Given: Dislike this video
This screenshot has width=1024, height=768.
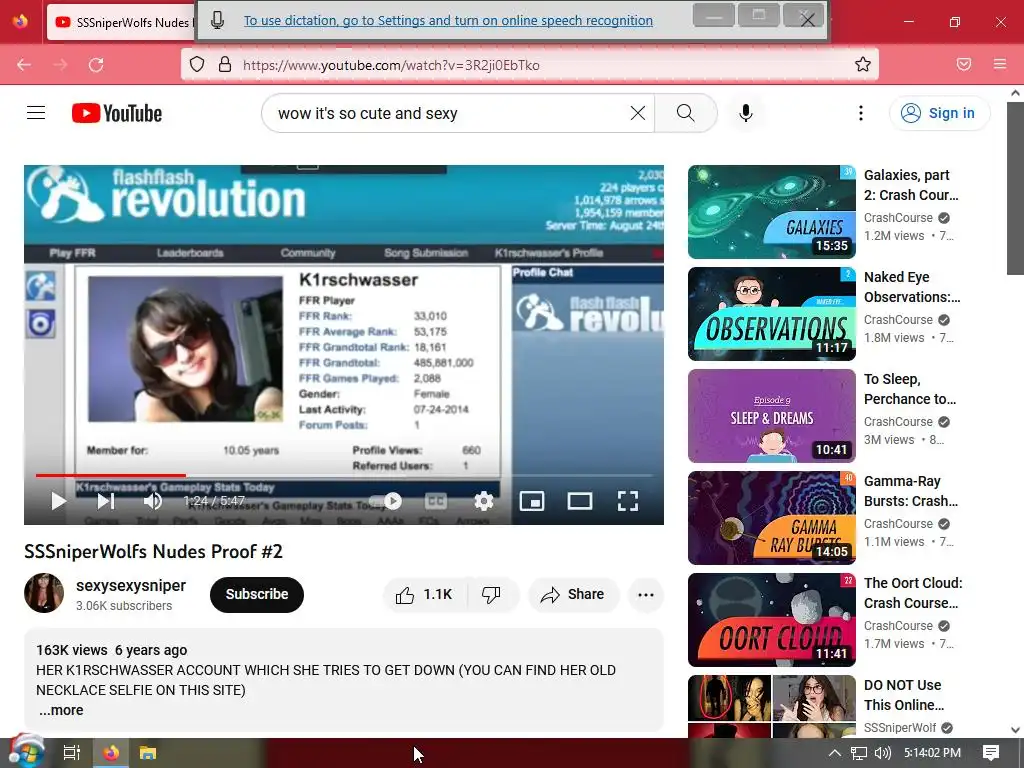Looking at the screenshot, I should click(493, 594).
